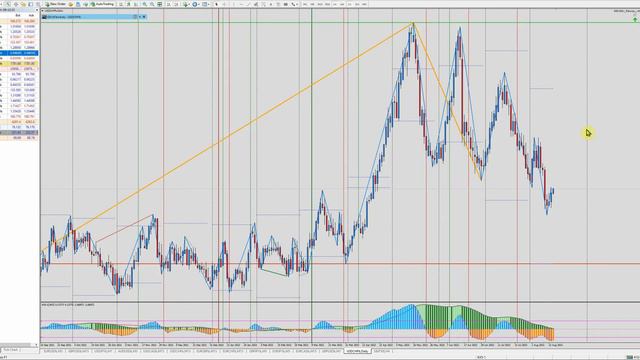This screenshot has width=640, height=360.
Task: Select the Trendline drawing tool
Action: [248, 4]
